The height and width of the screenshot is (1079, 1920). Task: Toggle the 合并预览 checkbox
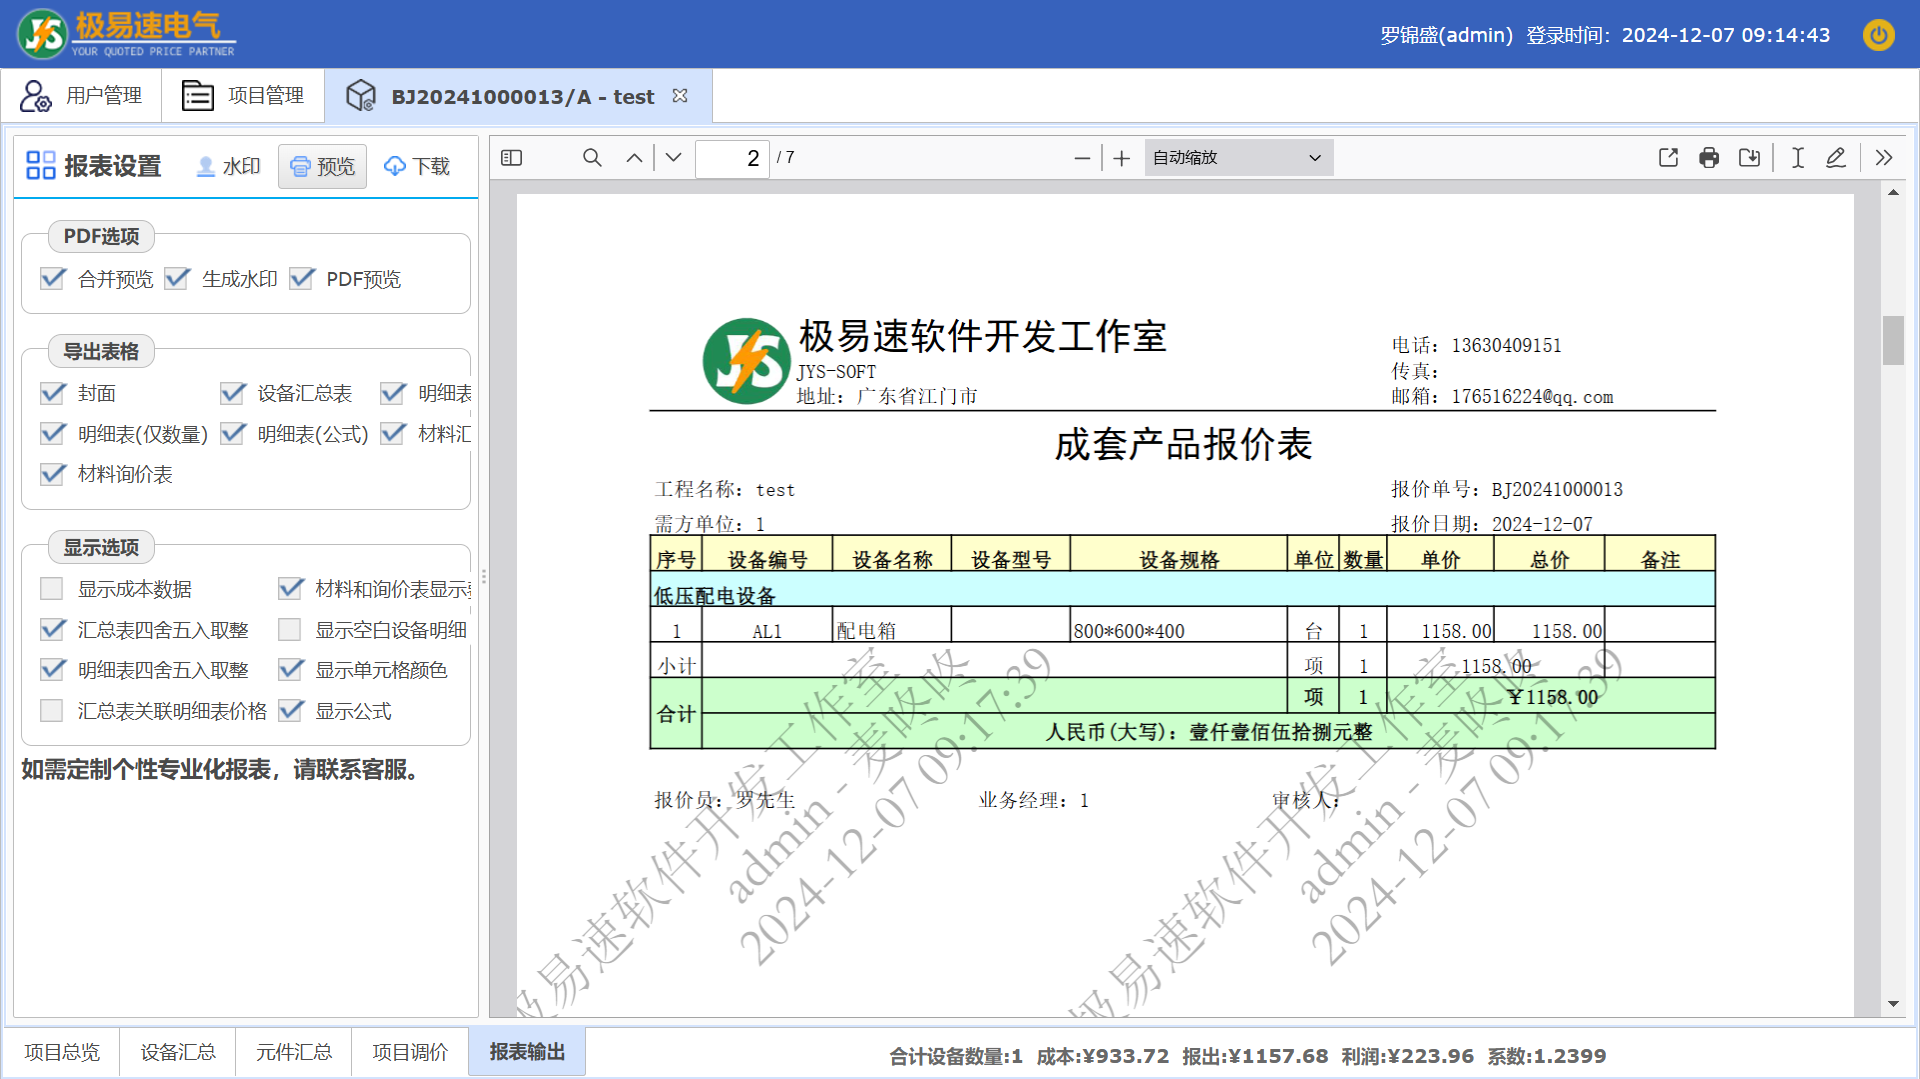(52, 279)
